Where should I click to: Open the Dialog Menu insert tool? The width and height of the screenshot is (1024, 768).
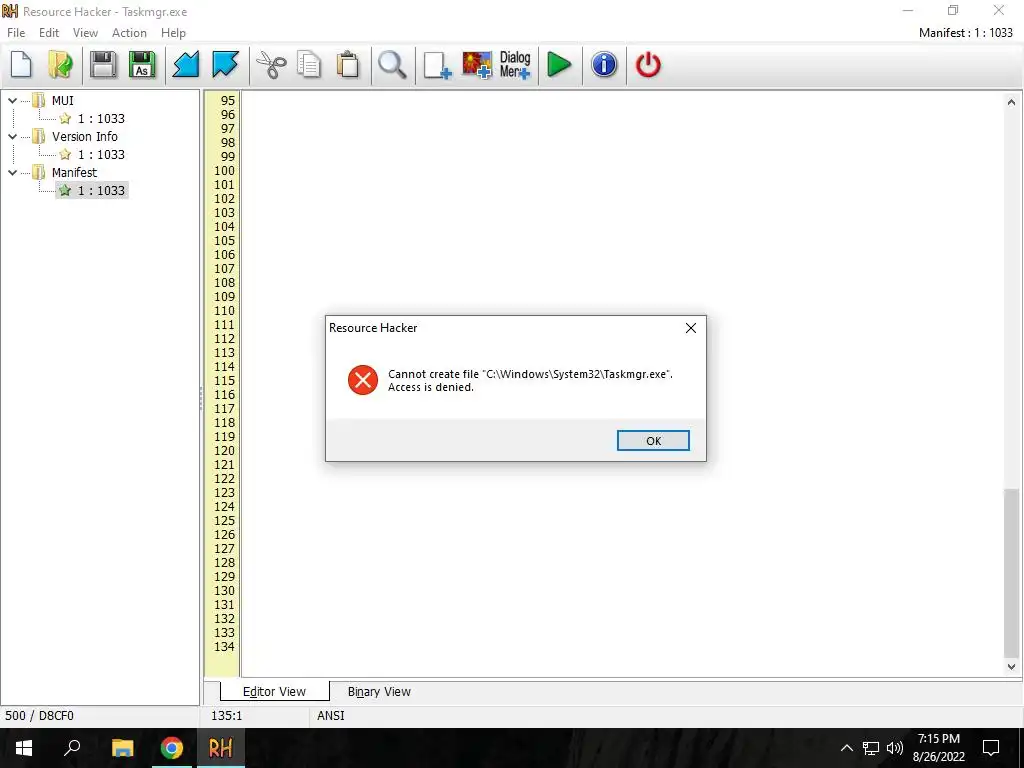(515, 65)
